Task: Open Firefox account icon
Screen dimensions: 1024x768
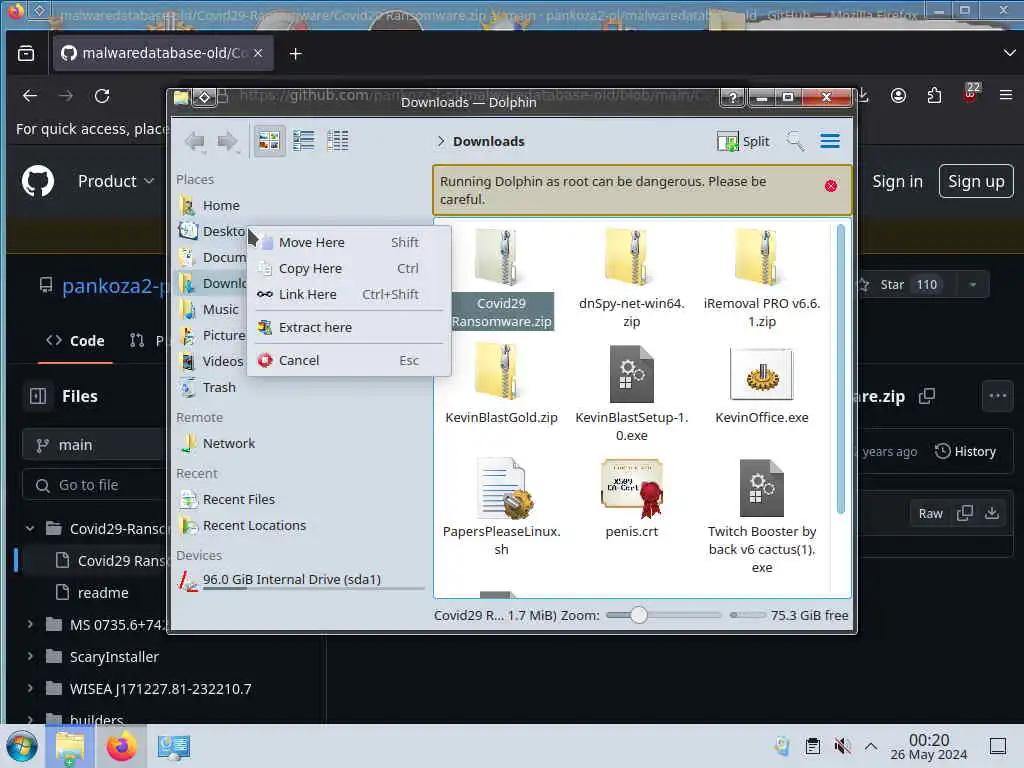Action: point(898,95)
